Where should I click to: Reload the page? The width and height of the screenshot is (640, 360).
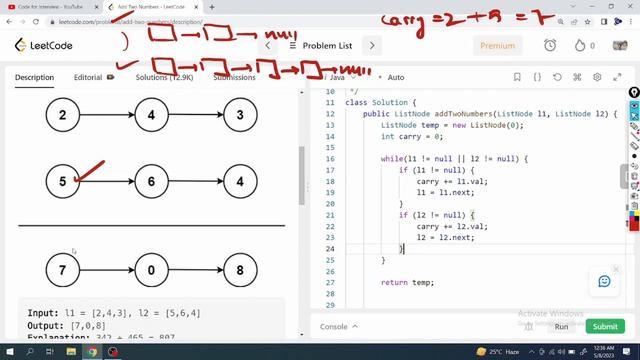[x=36, y=22]
